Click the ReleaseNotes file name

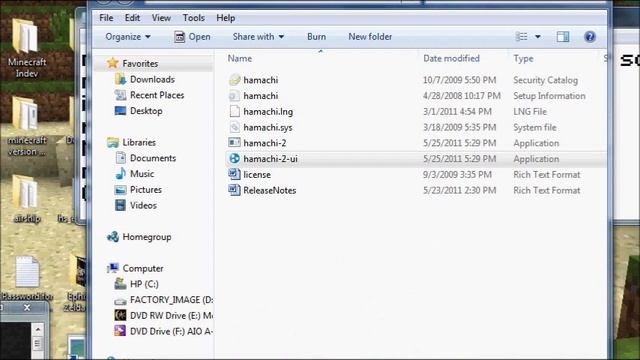pos(270,190)
